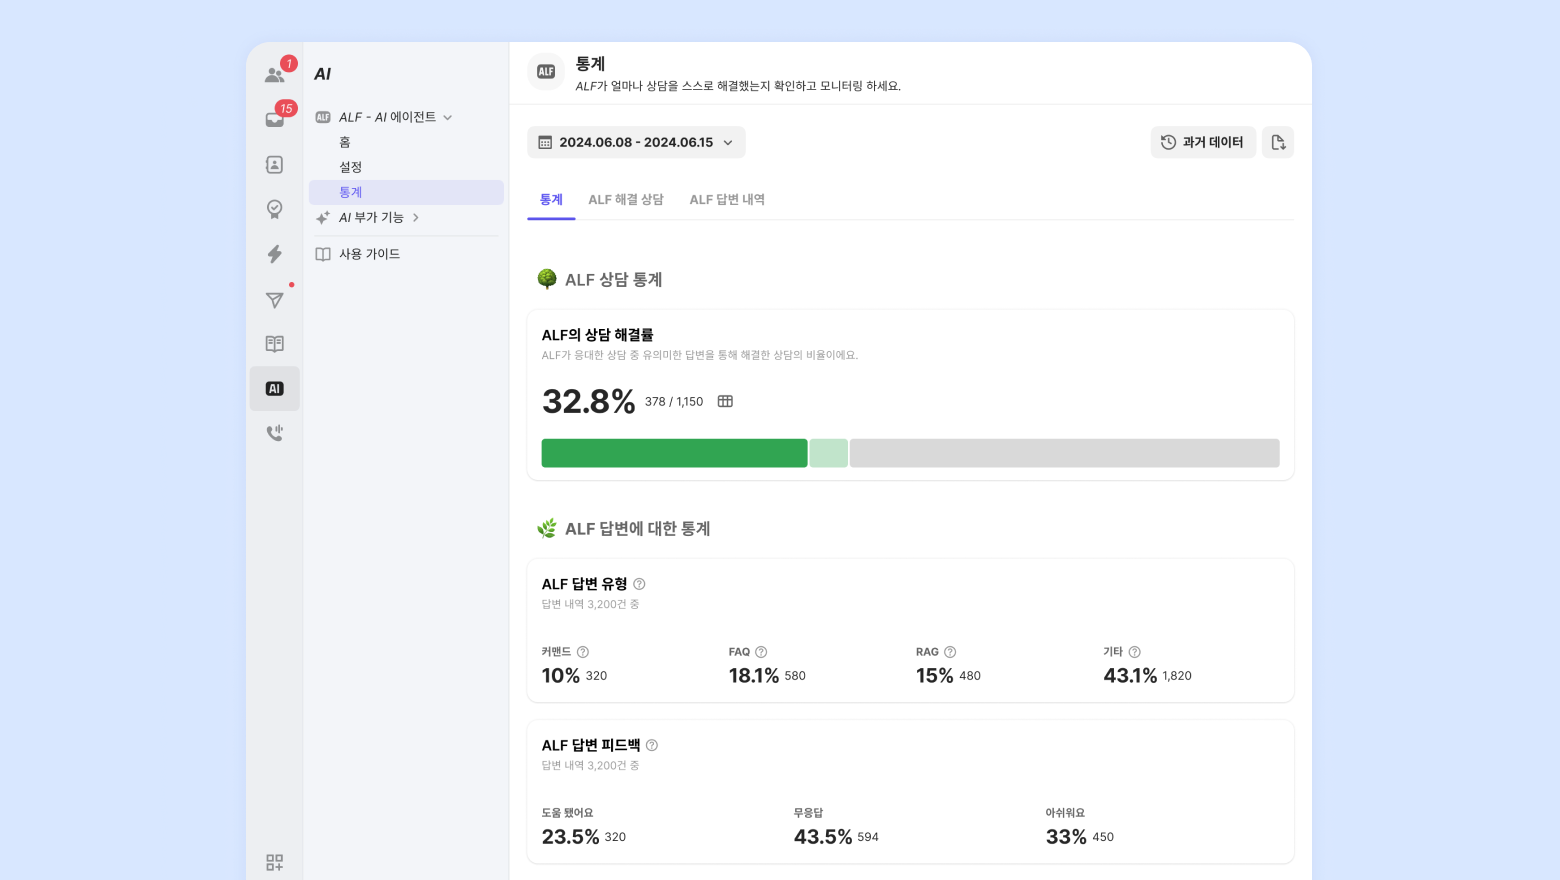This screenshot has height=880, width=1560.
Task: Click the lightning bolt automation icon
Action: click(x=274, y=254)
